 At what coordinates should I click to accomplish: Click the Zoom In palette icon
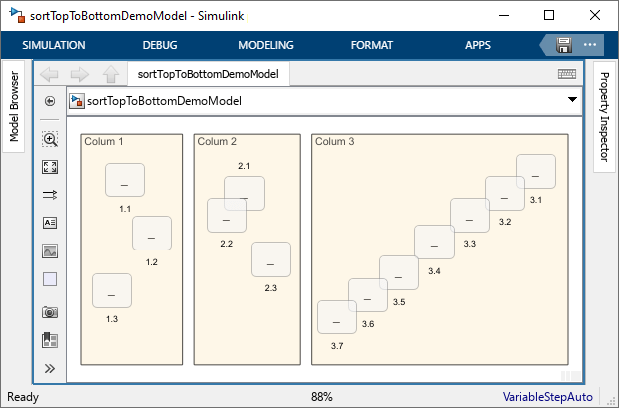tap(50, 140)
